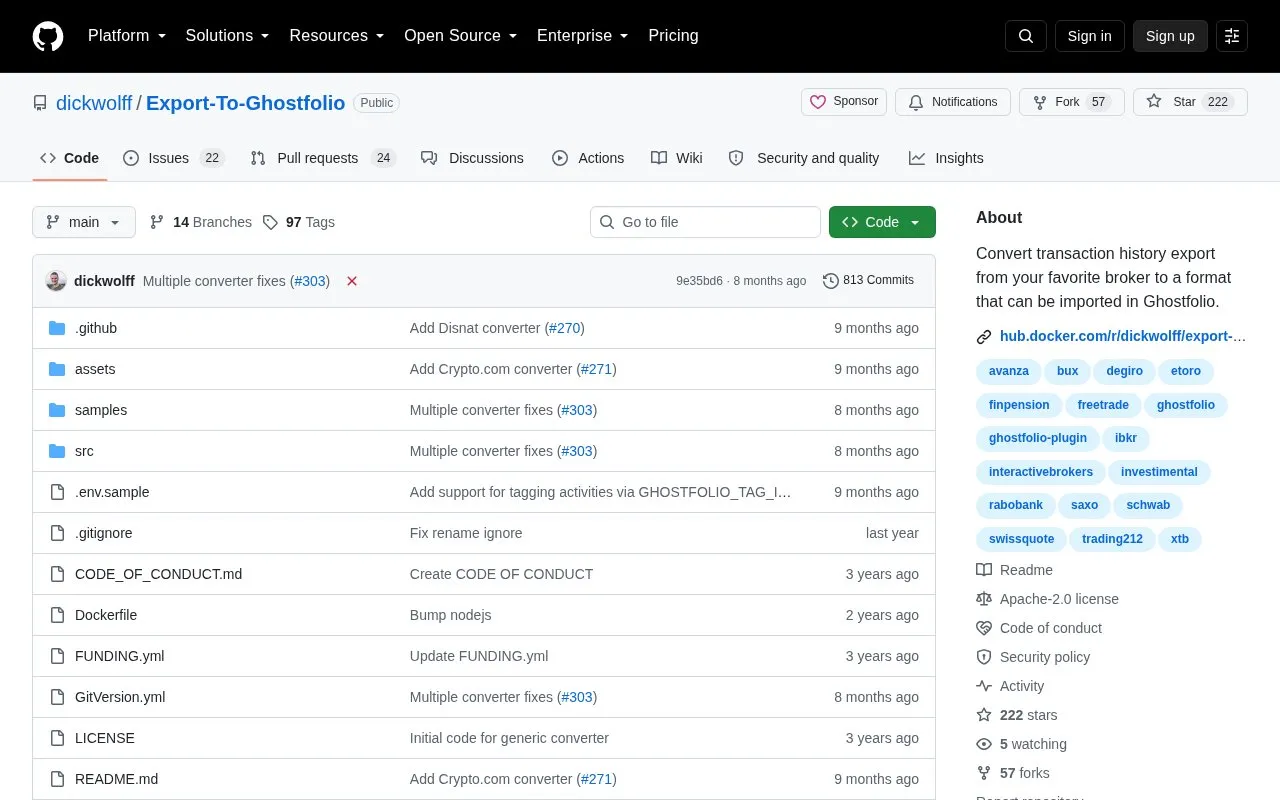
Task: Open the Discussions tab
Action: pyautogui.click(x=472, y=158)
